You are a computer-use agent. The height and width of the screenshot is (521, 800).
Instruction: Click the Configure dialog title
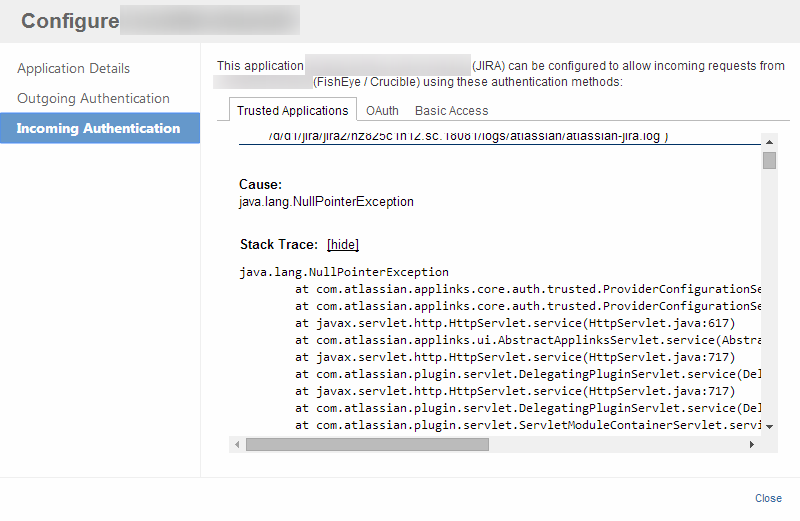(x=70, y=21)
